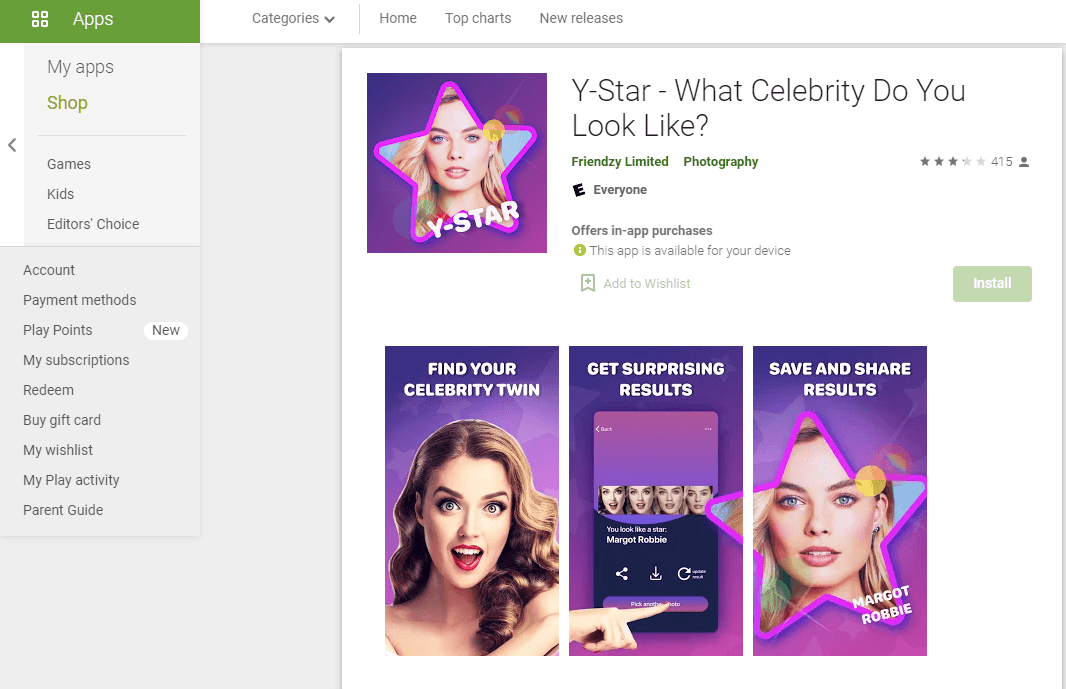Click the Add to Wishlist label

coord(647,284)
